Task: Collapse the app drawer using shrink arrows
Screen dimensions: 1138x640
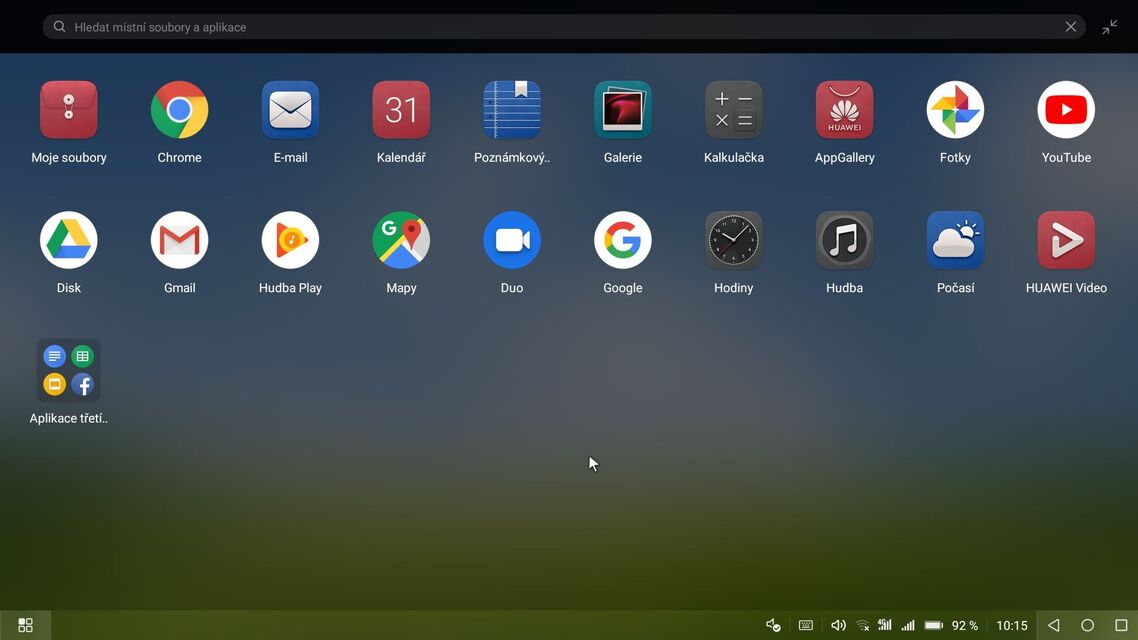Action: point(1110,27)
